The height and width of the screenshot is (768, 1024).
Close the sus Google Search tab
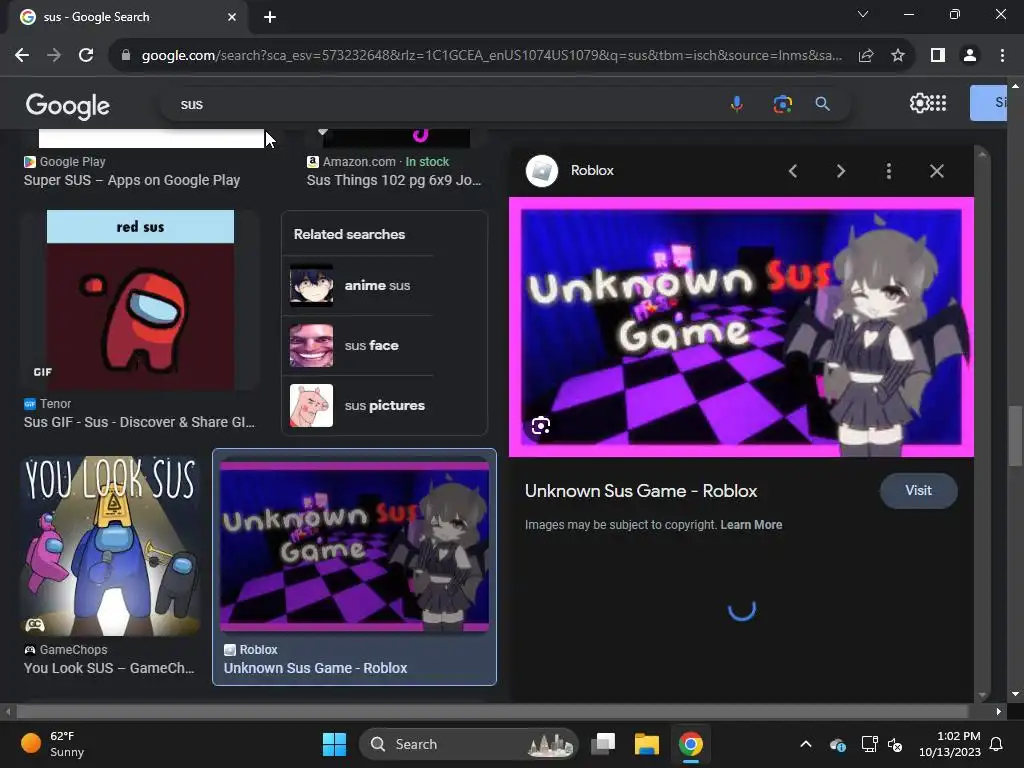pyautogui.click(x=231, y=17)
